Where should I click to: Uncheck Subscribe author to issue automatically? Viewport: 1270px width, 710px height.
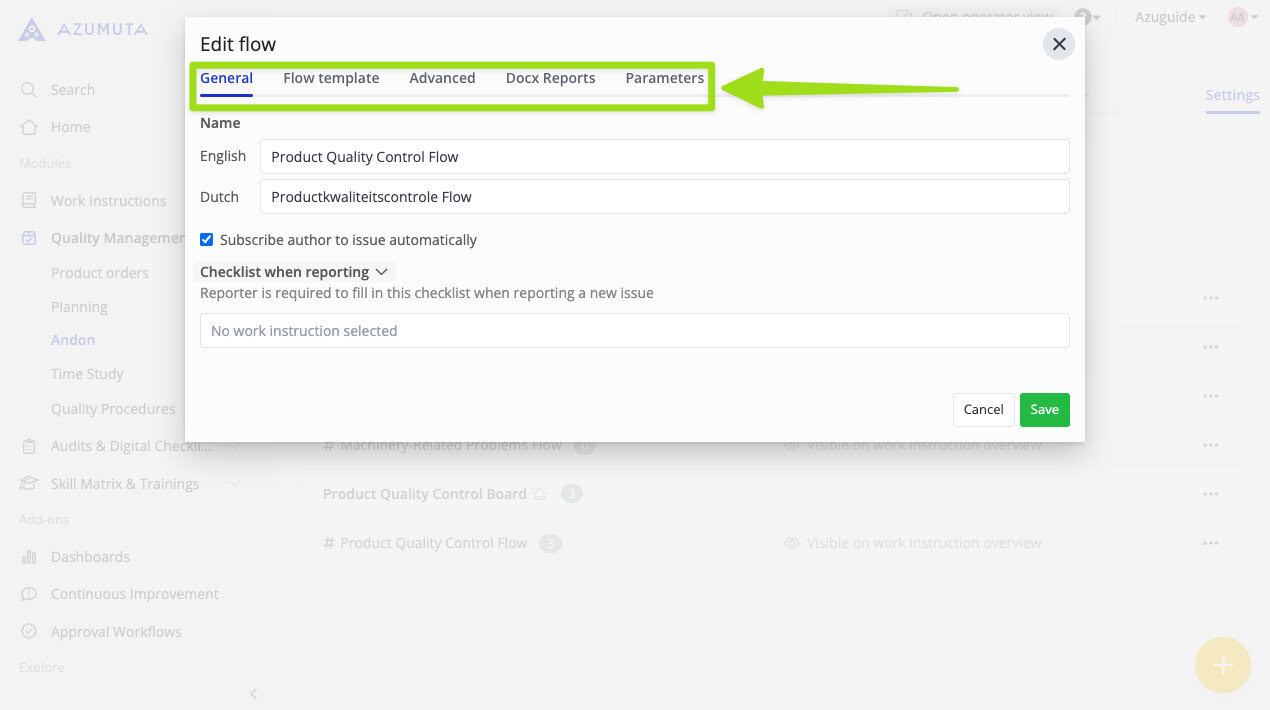206,239
